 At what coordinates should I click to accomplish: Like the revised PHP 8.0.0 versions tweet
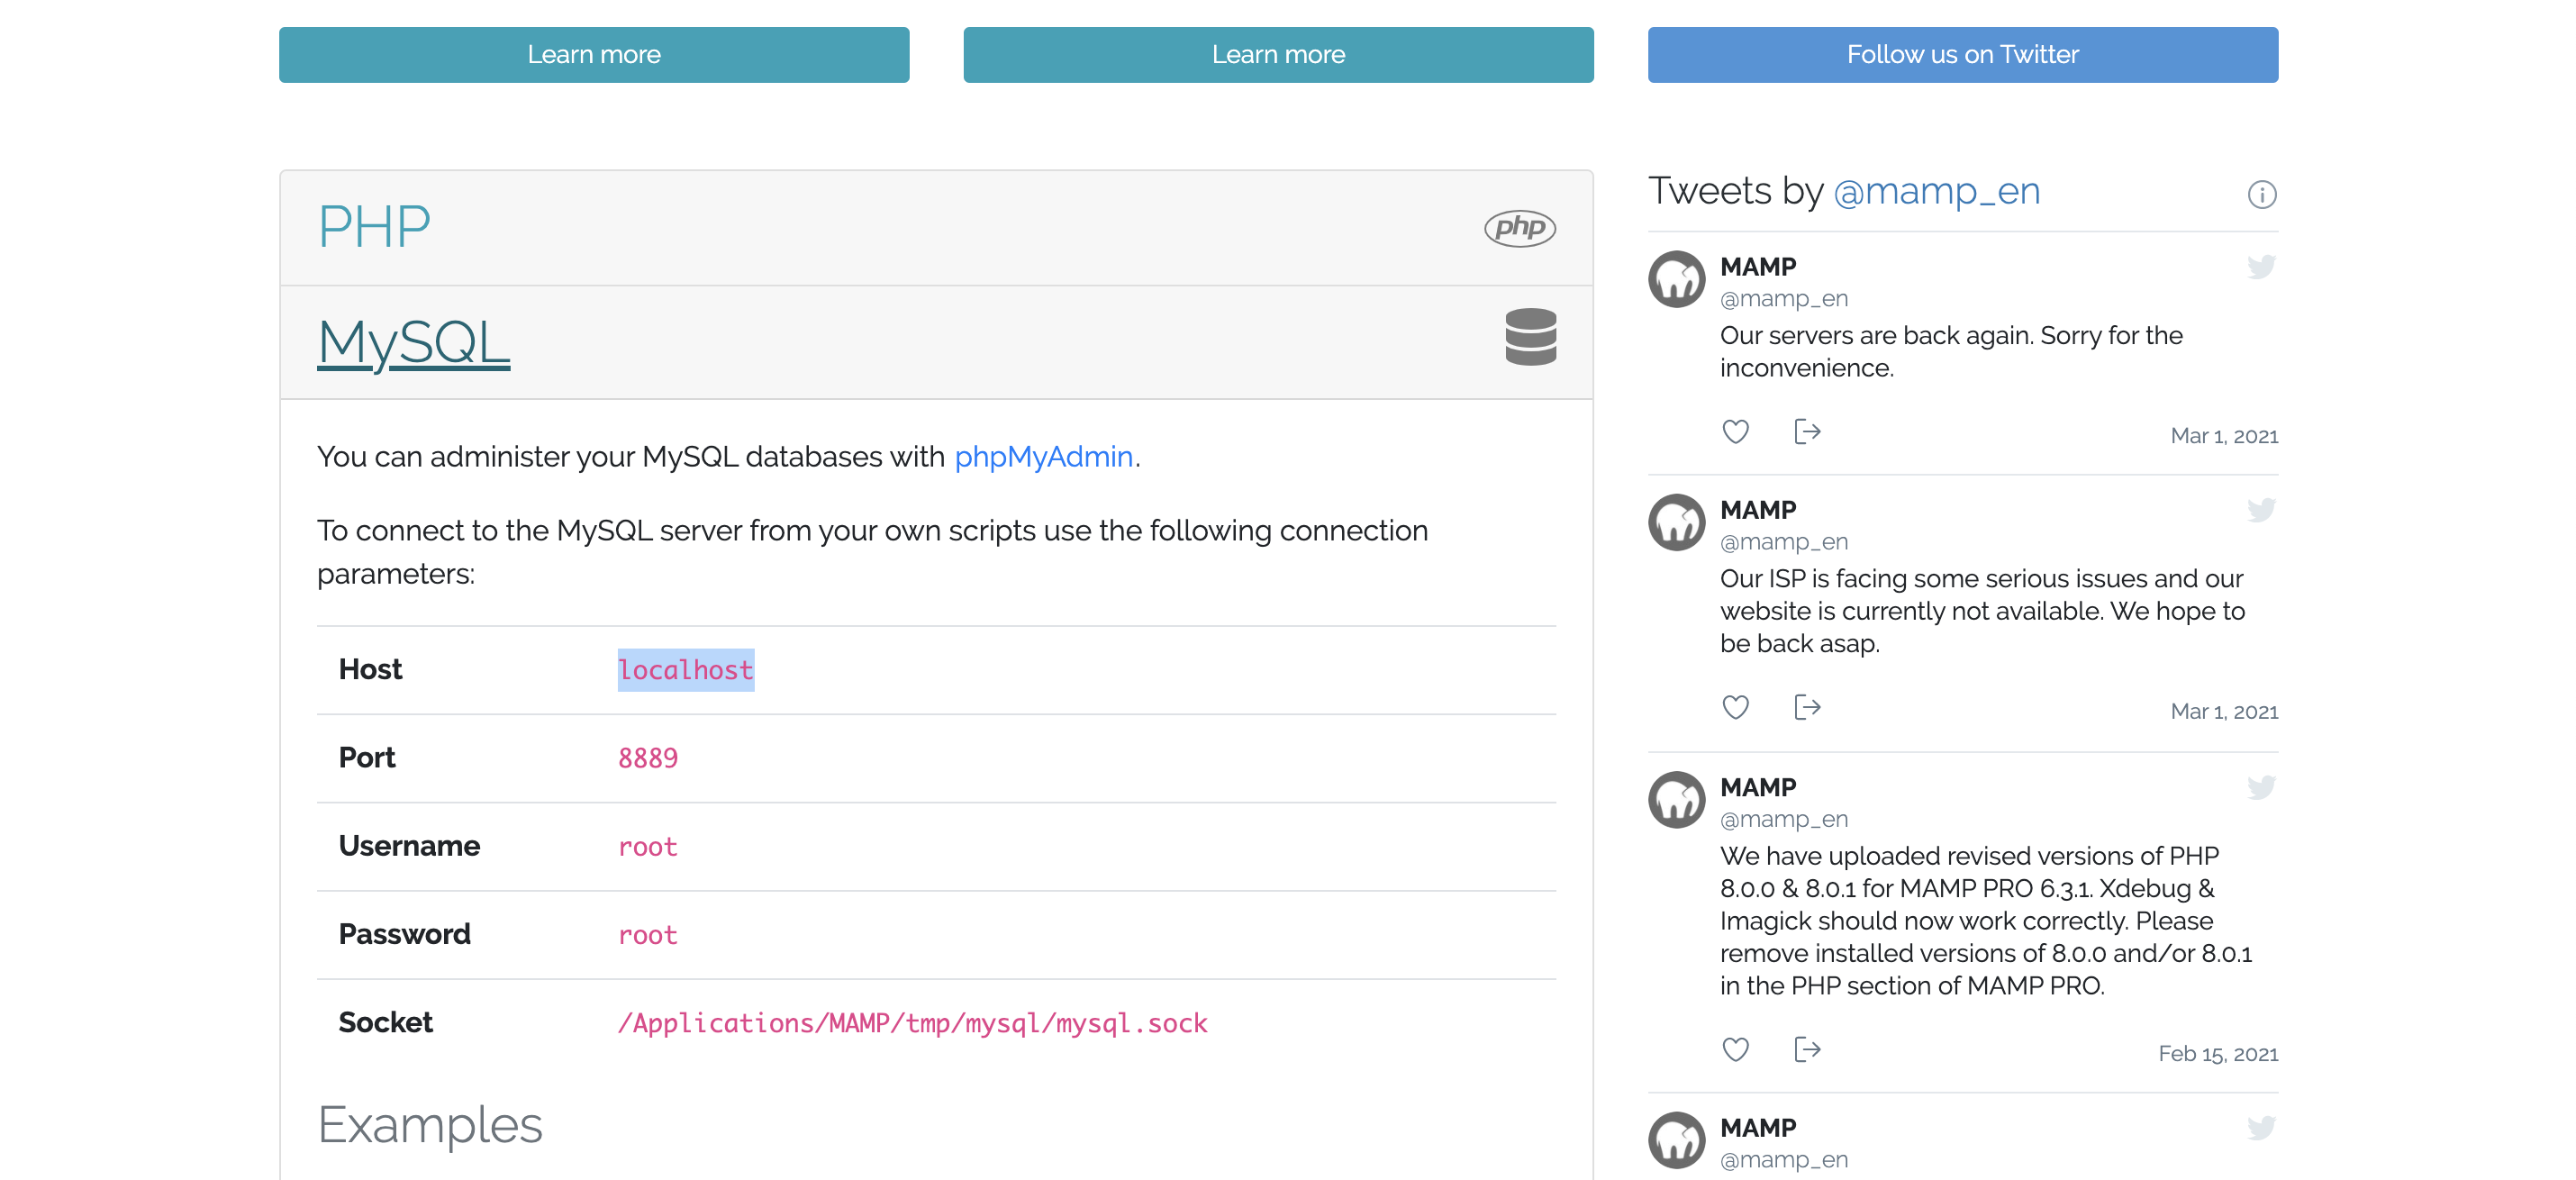coord(1735,1049)
